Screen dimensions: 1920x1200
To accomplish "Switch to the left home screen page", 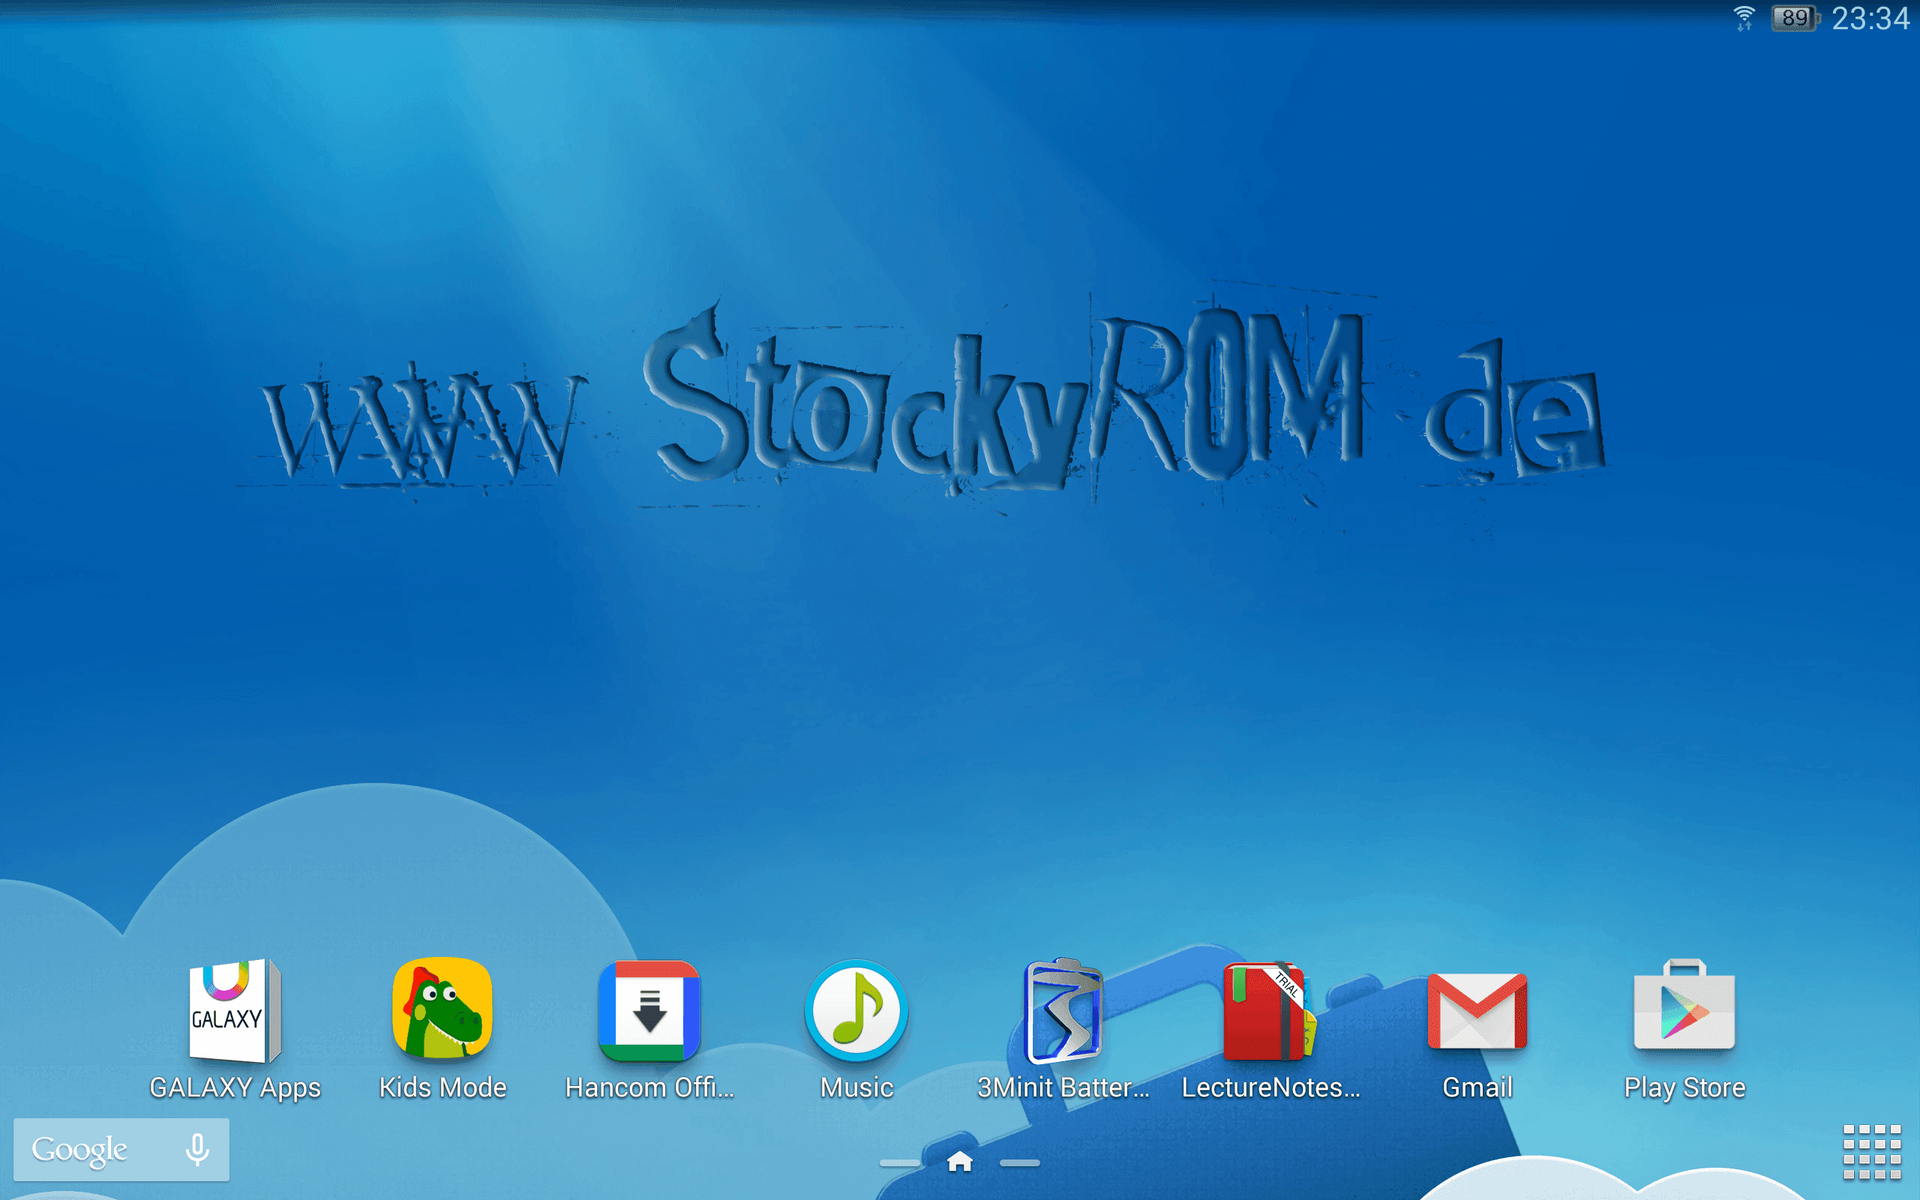I will pyautogui.click(x=900, y=1163).
